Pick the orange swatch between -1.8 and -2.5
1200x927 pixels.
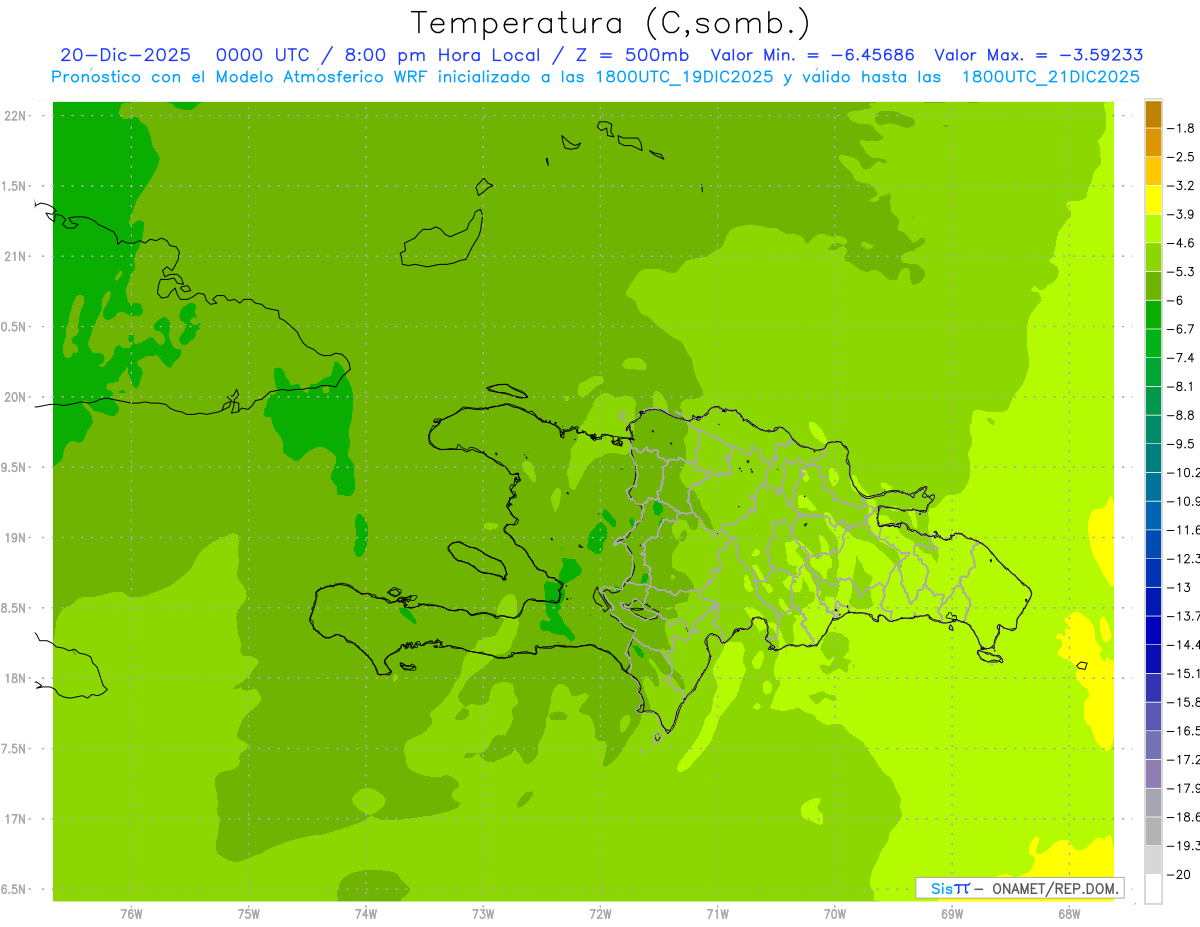[1153, 142]
